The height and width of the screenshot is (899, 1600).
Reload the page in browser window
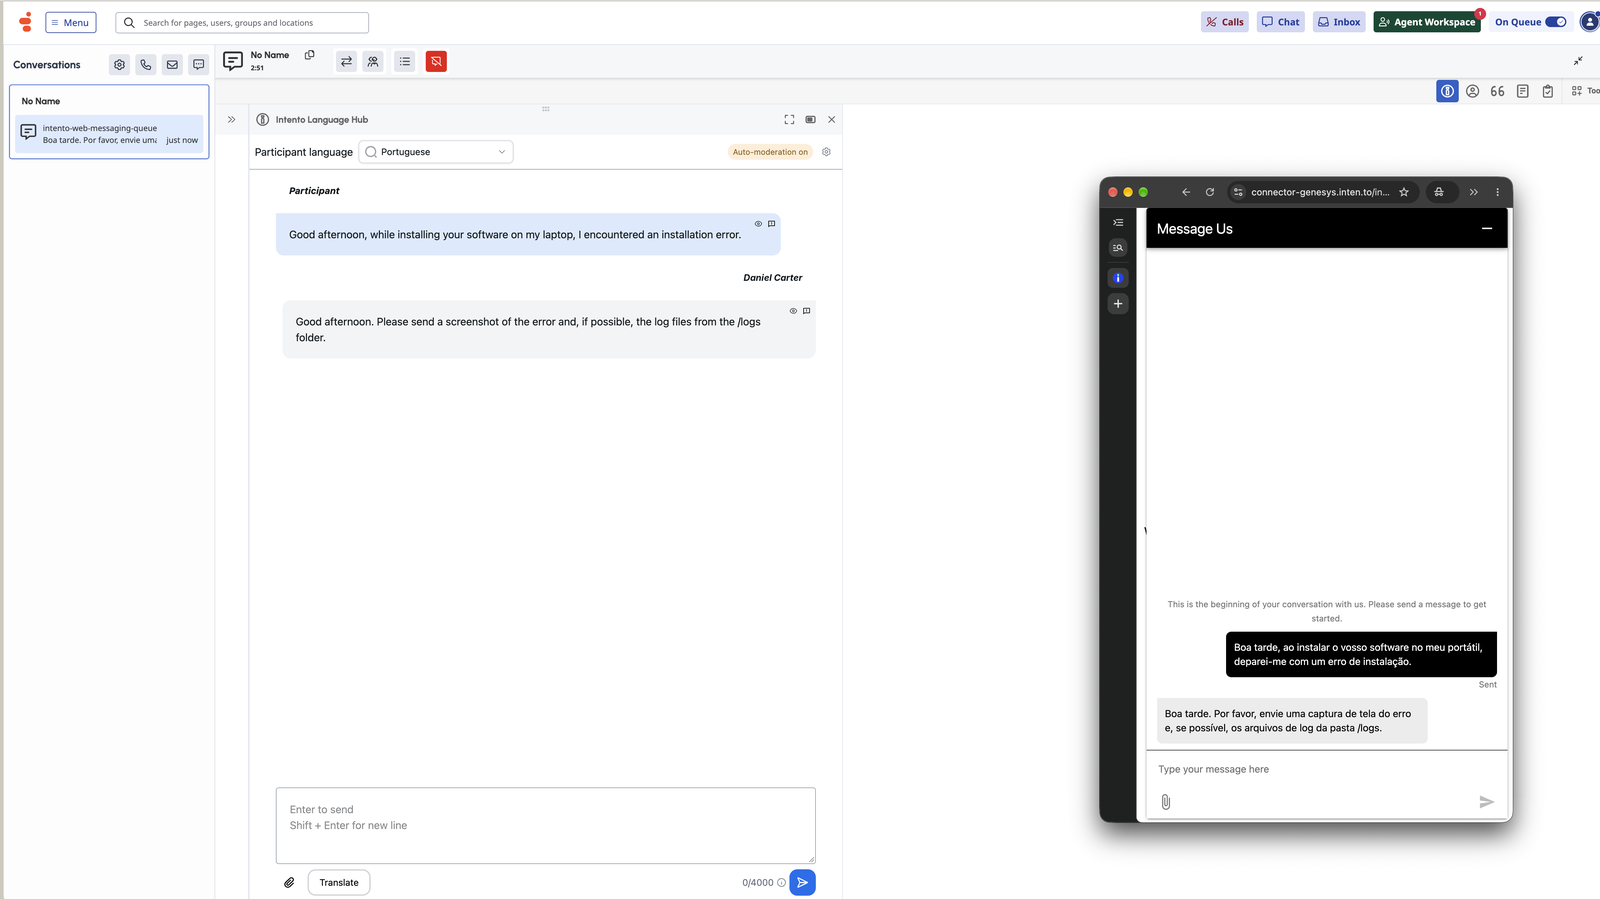click(1210, 192)
